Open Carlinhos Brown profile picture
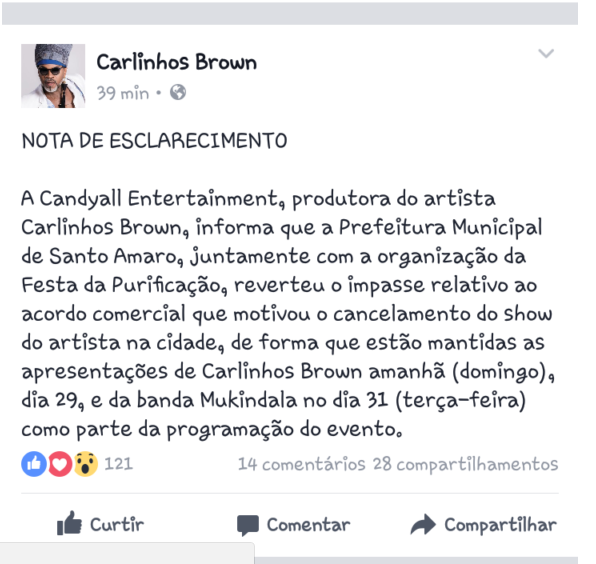The height and width of the screenshot is (564, 596). point(53,76)
